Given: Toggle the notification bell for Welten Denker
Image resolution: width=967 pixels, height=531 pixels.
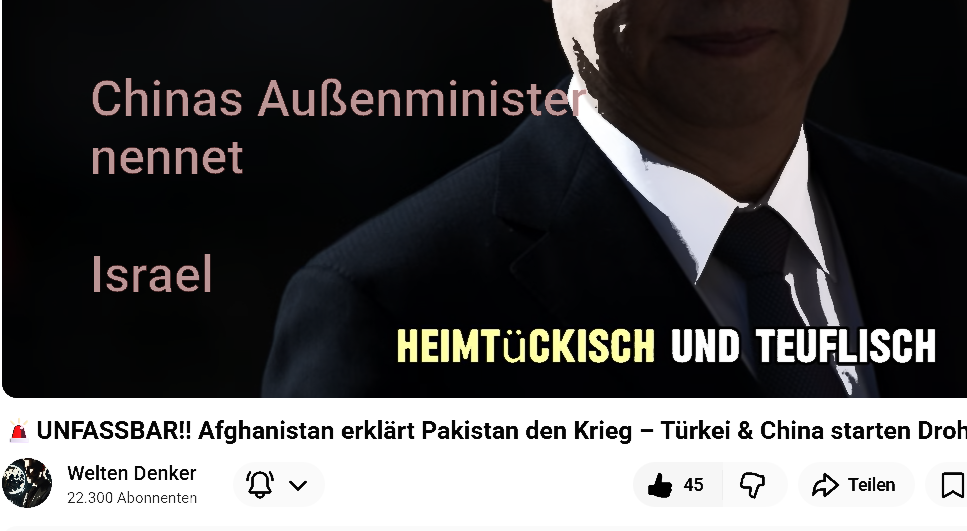Looking at the screenshot, I should click(x=260, y=485).
